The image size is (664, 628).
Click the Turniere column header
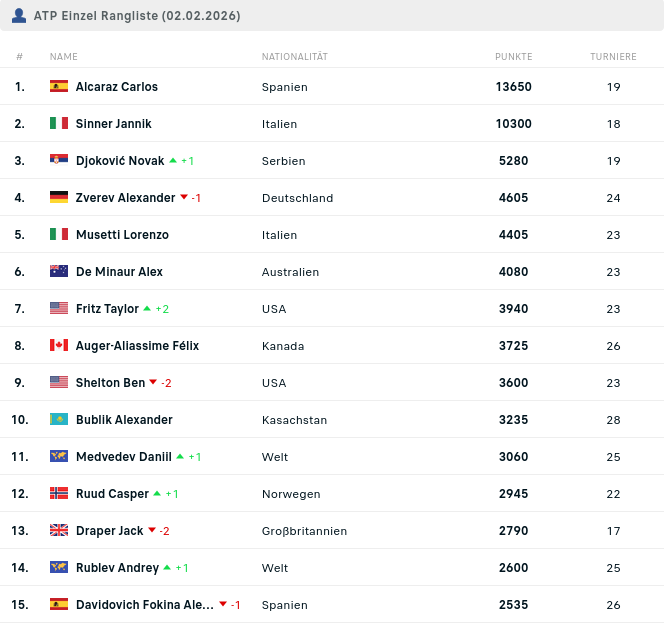613,57
